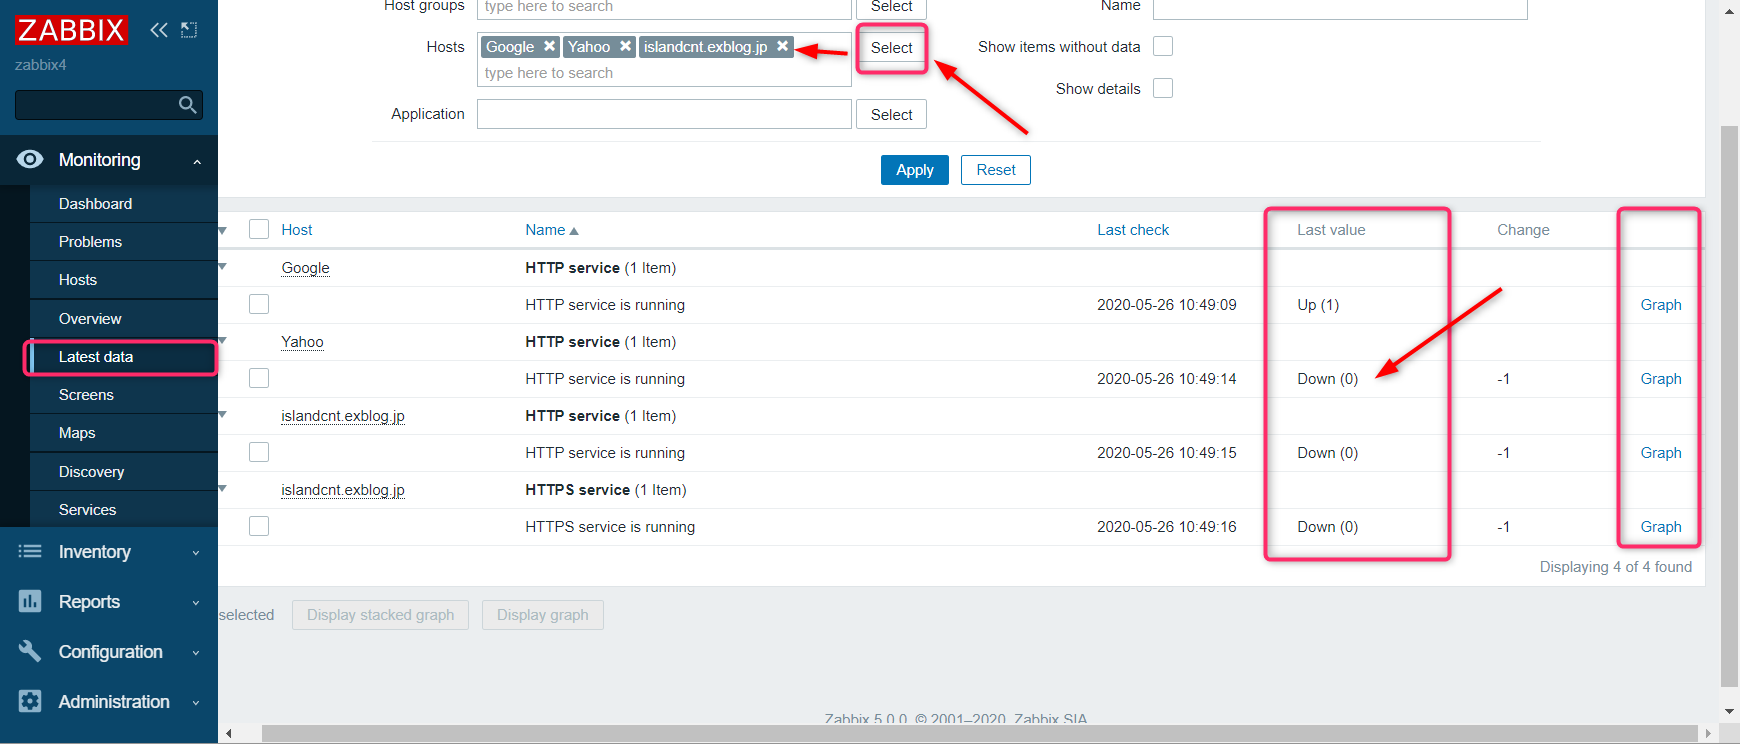The width and height of the screenshot is (1740, 744).
Task: Click Select button for Host groups
Action: [891, 7]
